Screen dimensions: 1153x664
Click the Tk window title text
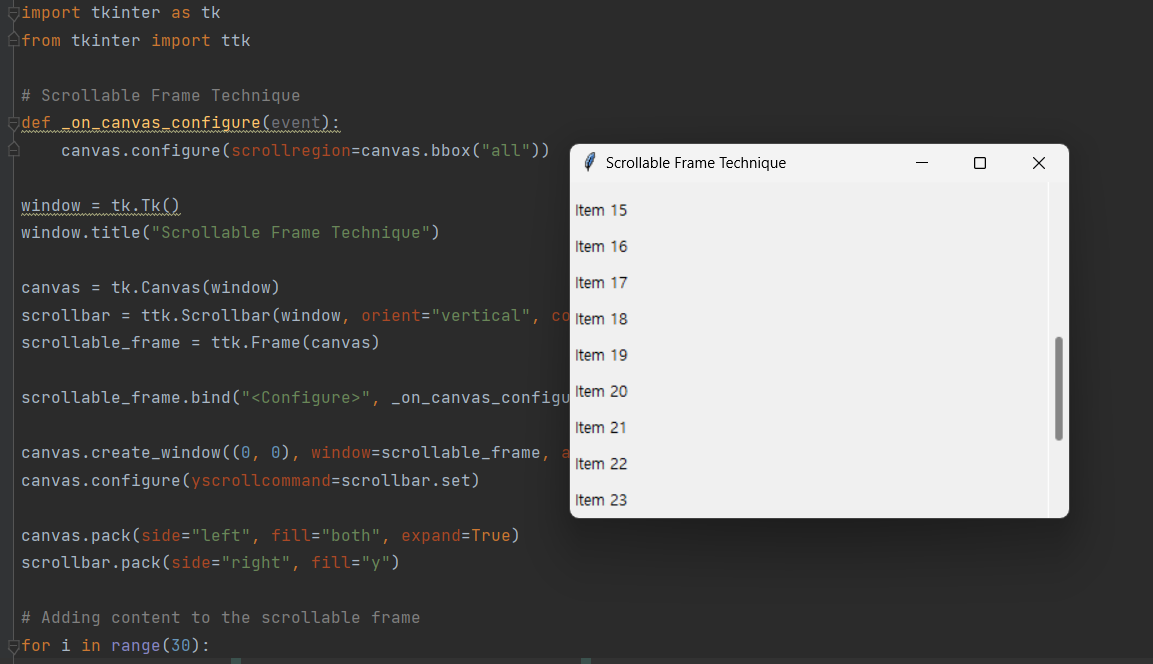coord(696,163)
